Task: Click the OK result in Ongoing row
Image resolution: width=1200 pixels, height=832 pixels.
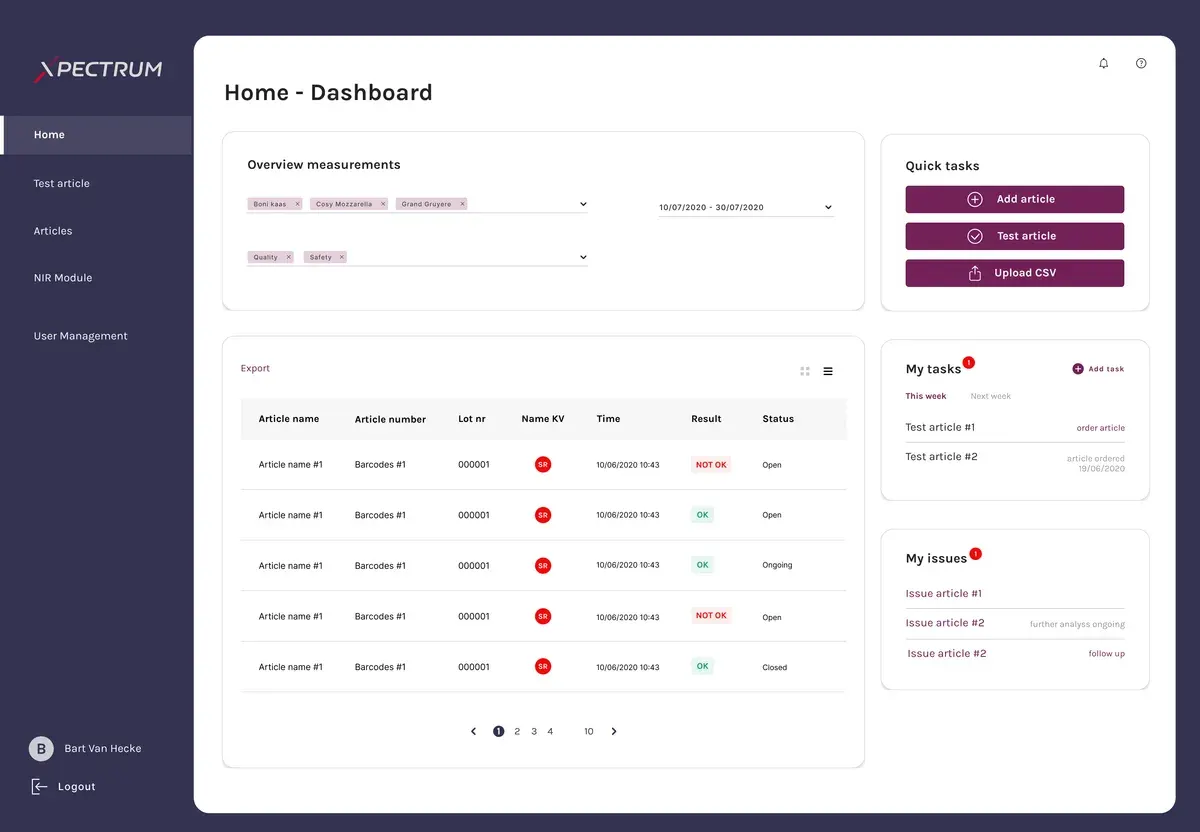Action: tap(702, 565)
